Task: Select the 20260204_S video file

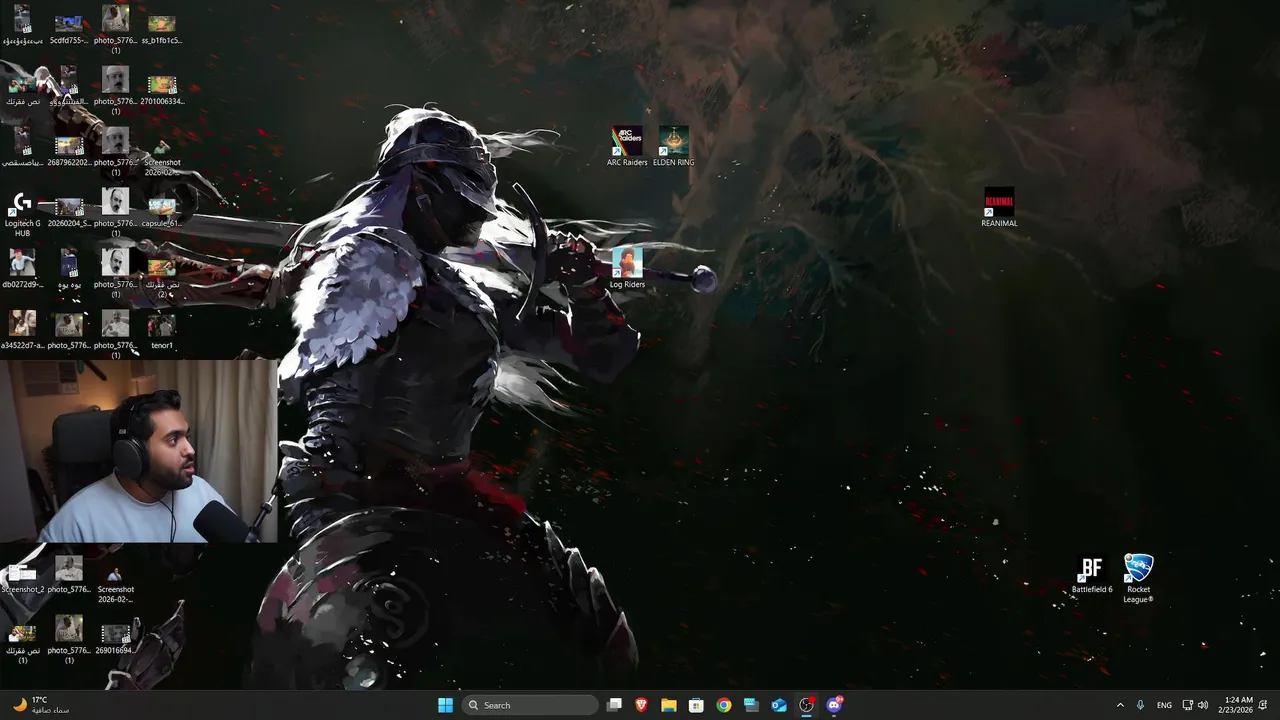Action: pos(69,211)
